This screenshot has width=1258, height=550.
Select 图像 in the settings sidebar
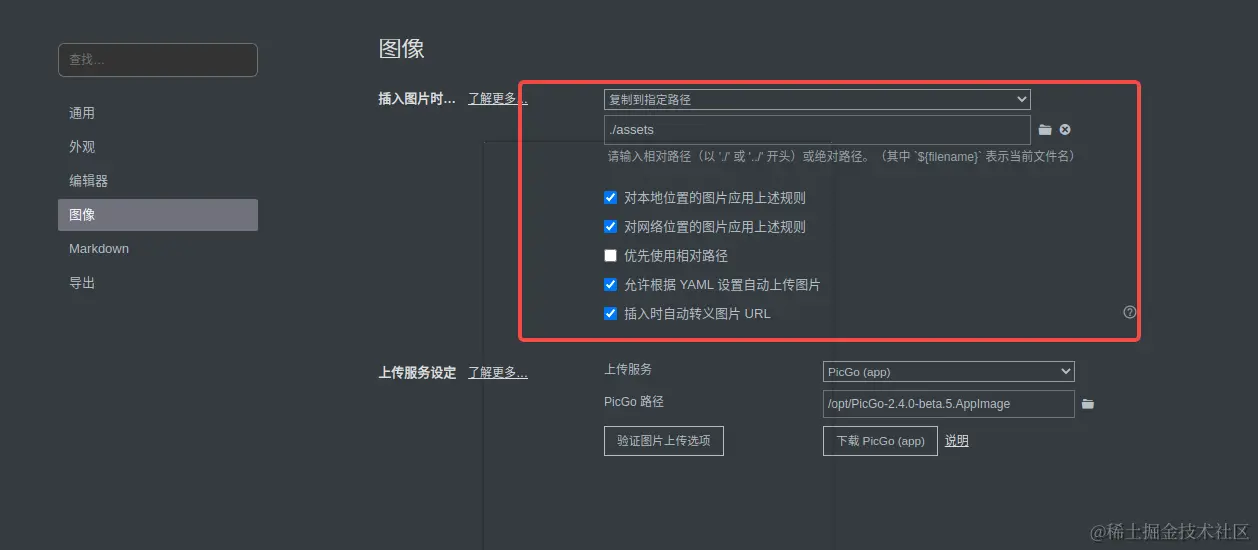click(158, 215)
